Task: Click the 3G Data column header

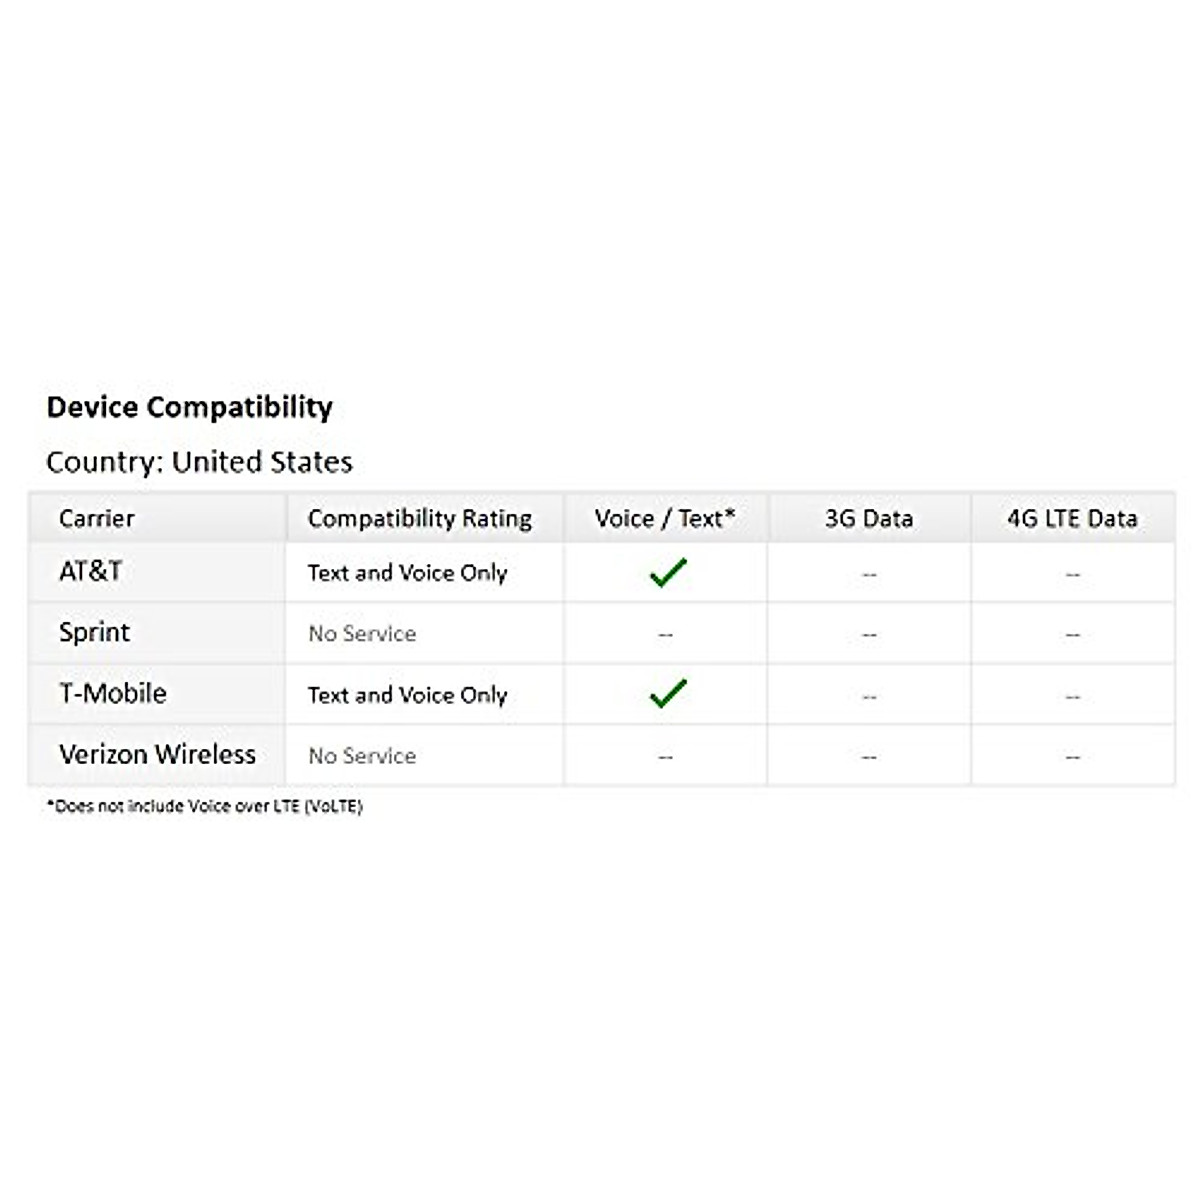Action: (868, 518)
